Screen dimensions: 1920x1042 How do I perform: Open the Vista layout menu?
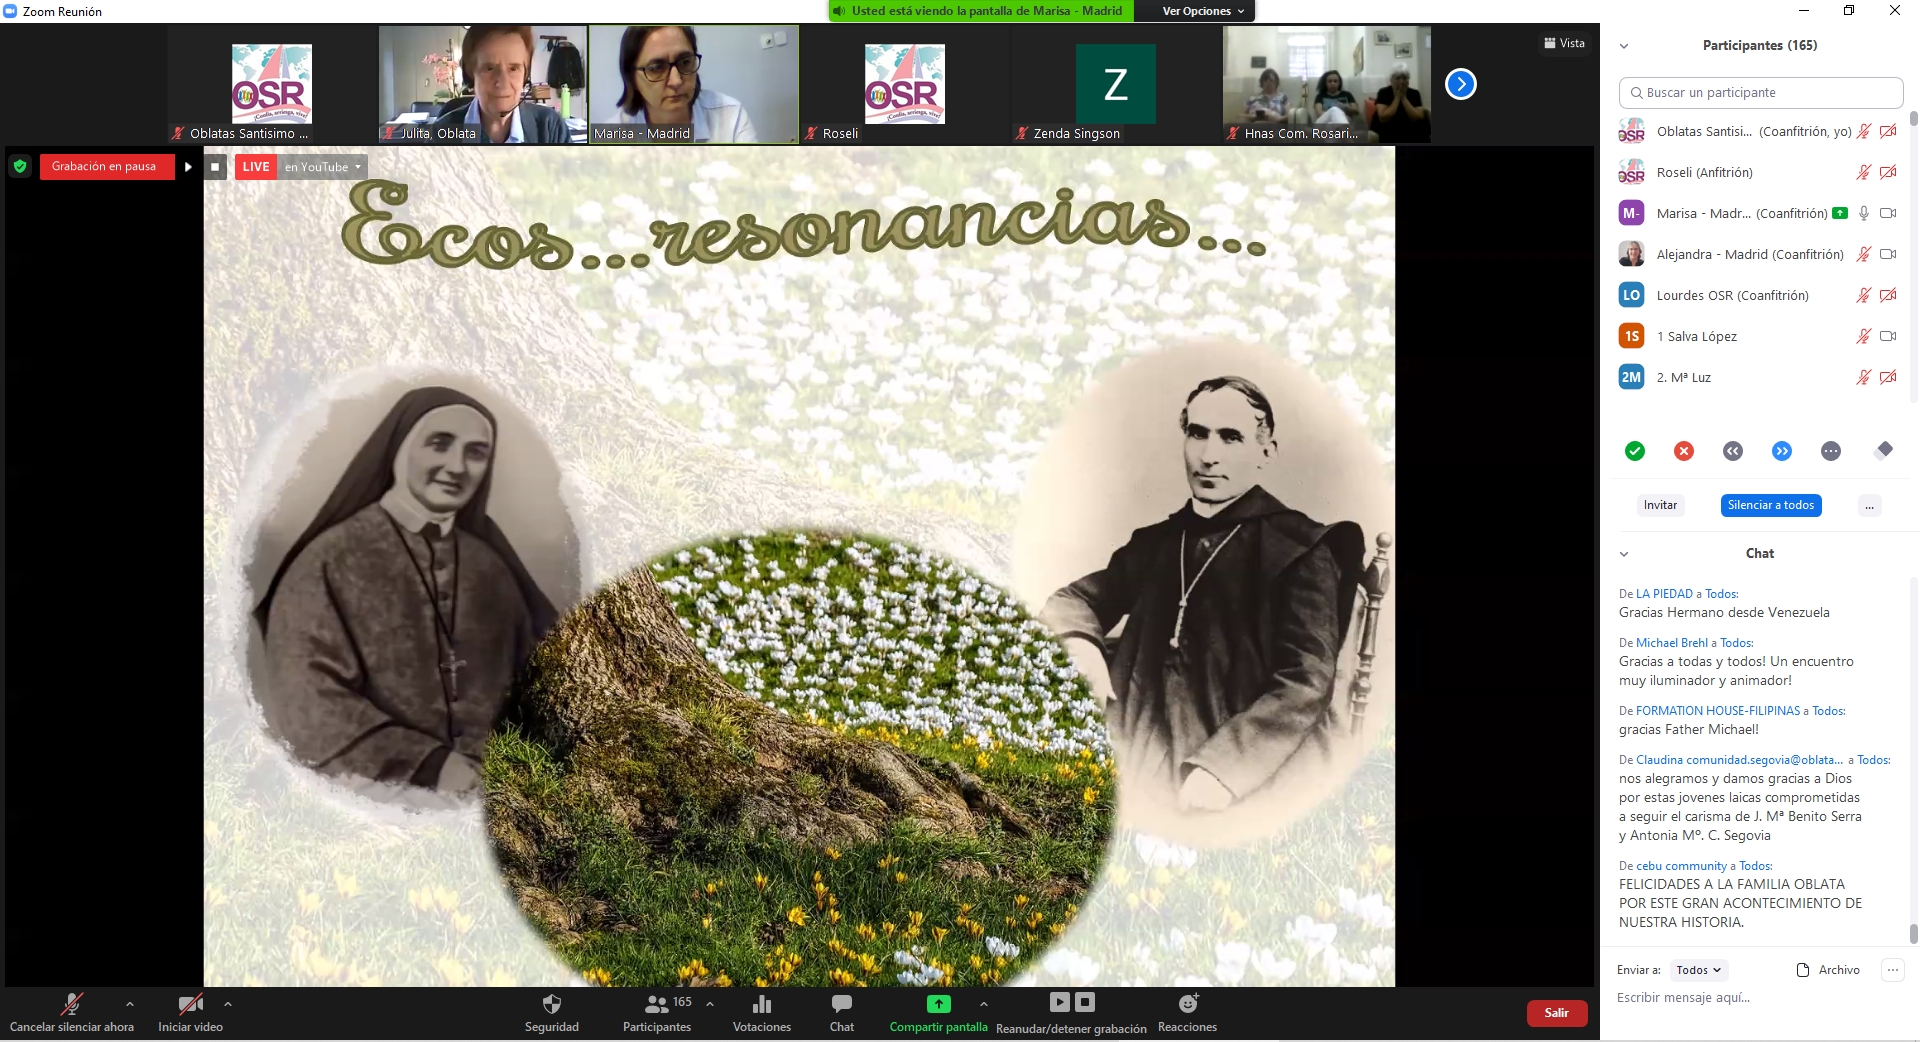1565,43
